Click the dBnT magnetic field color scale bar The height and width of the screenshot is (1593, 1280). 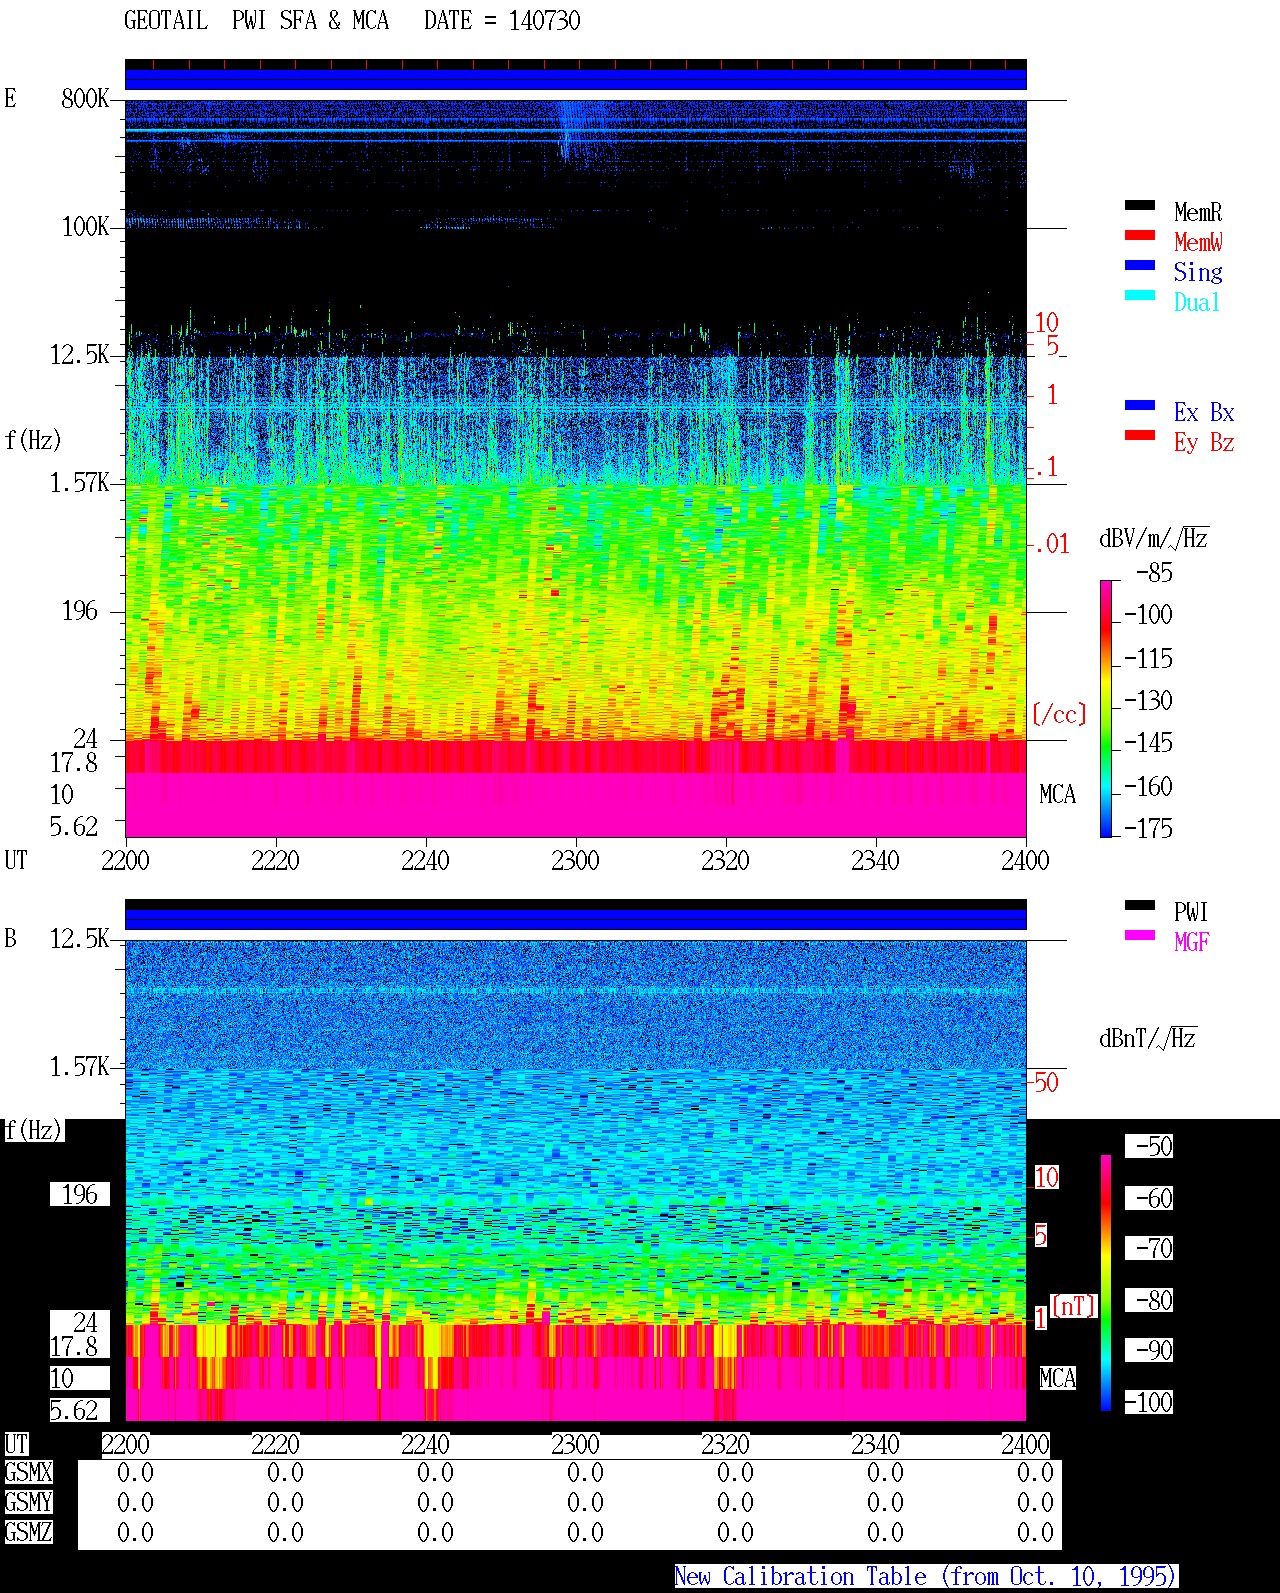coord(1106,1283)
